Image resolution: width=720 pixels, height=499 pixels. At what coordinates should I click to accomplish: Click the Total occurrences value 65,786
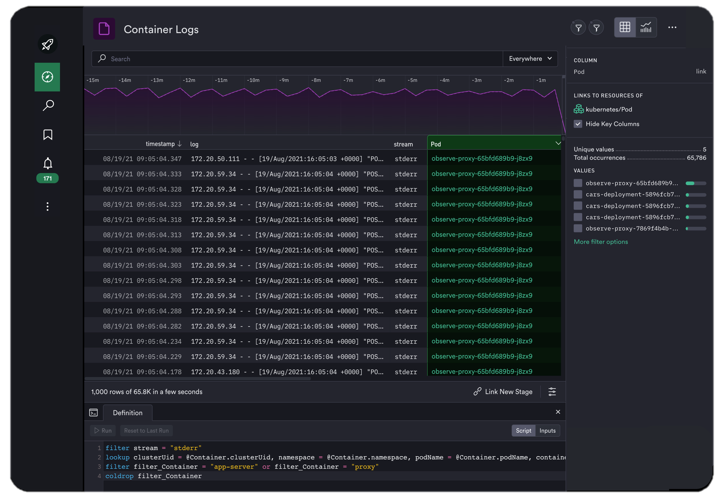coord(696,157)
